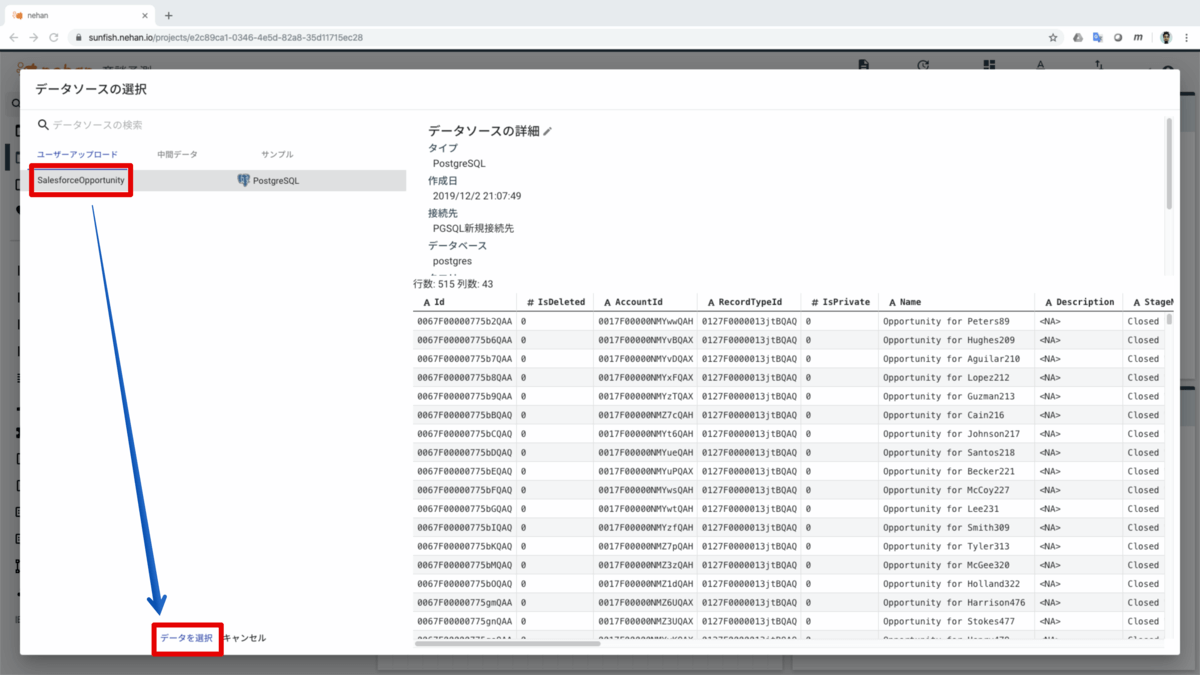Switch to the ユーザーアップロード tab
The image size is (1200, 675).
pos(78,155)
